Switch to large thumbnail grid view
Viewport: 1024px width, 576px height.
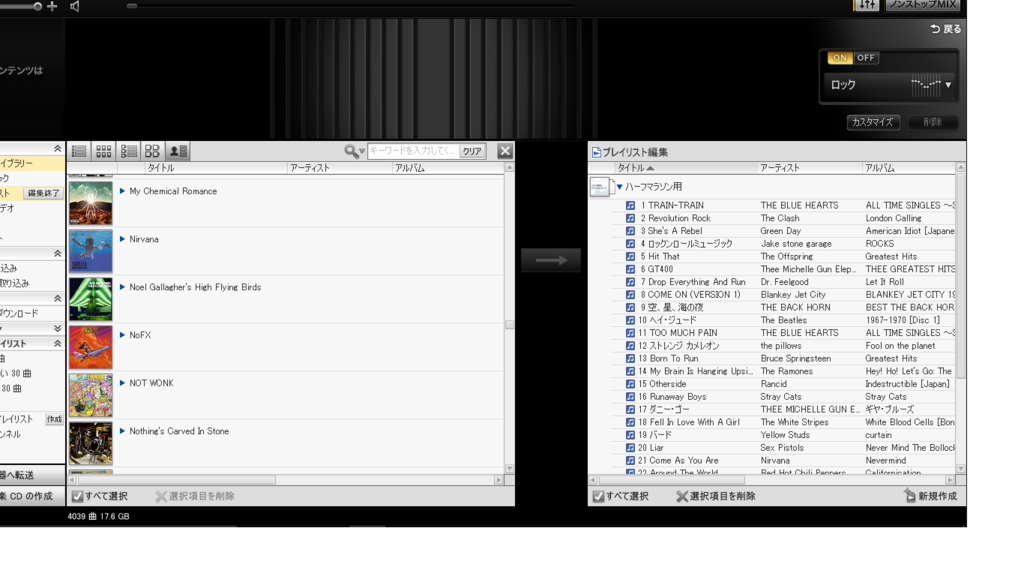click(152, 152)
